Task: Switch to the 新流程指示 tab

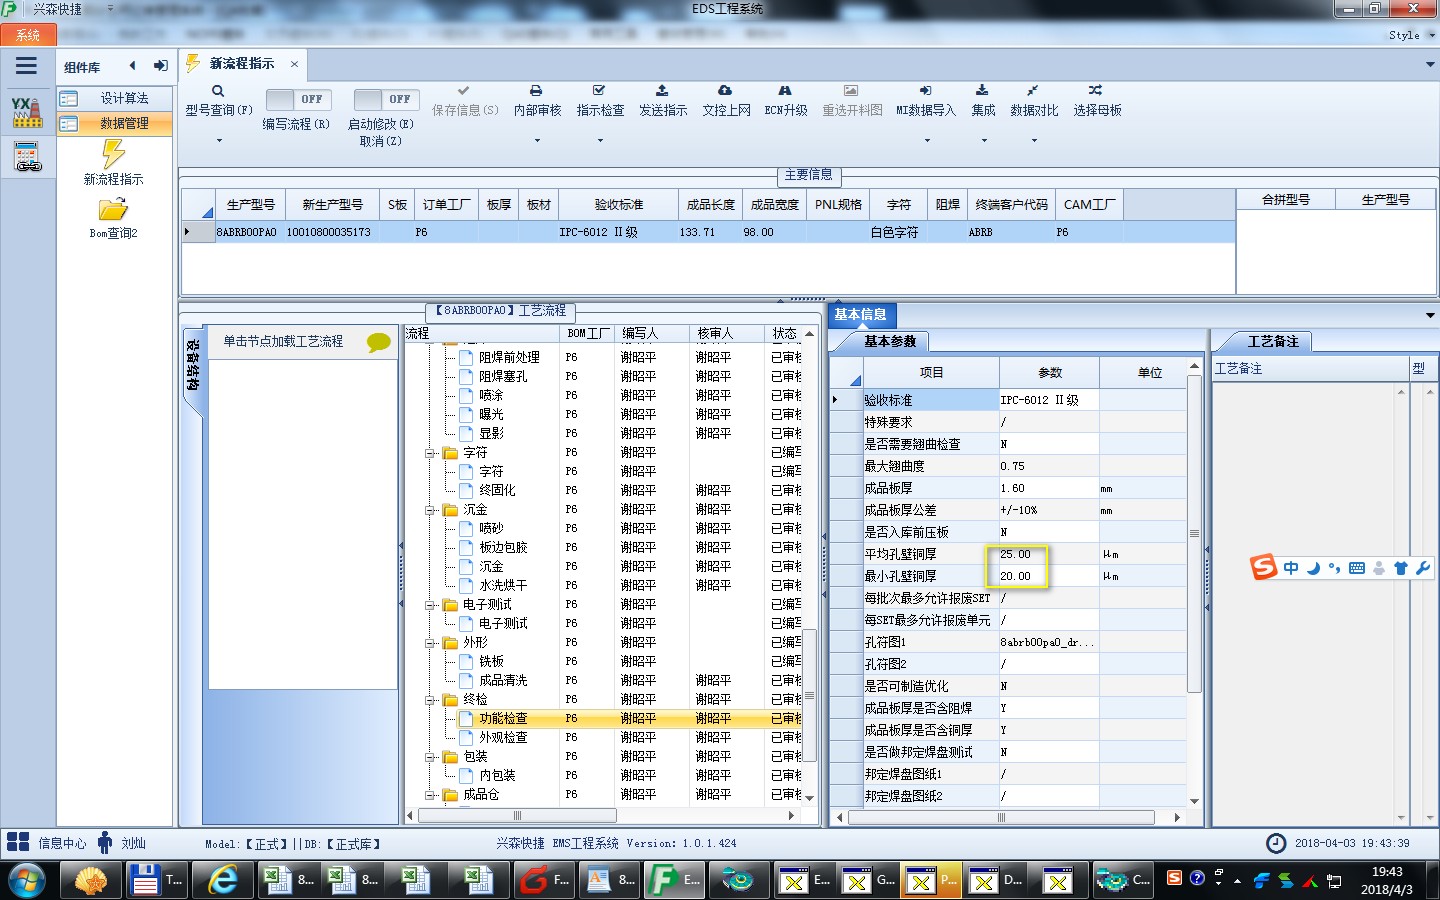Action: click(x=242, y=64)
